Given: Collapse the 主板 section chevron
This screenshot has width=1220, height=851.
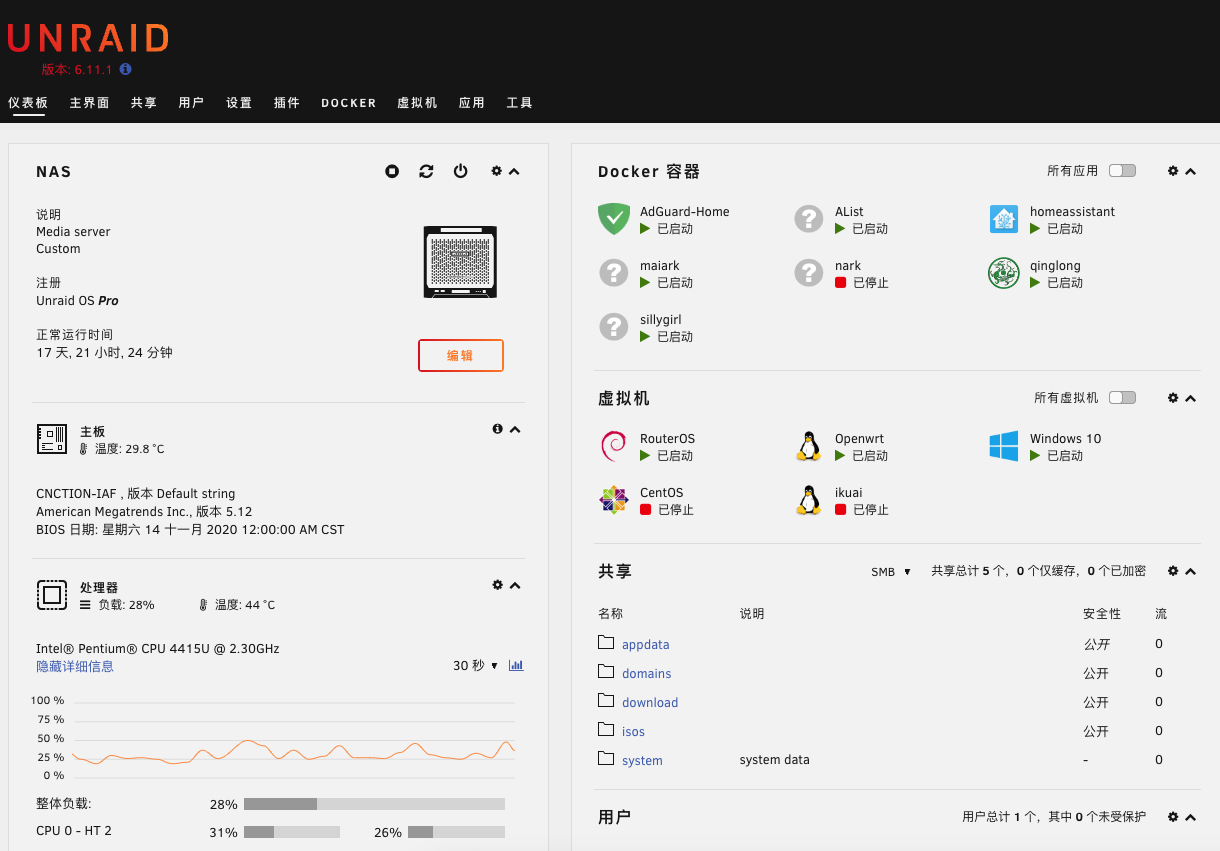Looking at the screenshot, I should (515, 430).
